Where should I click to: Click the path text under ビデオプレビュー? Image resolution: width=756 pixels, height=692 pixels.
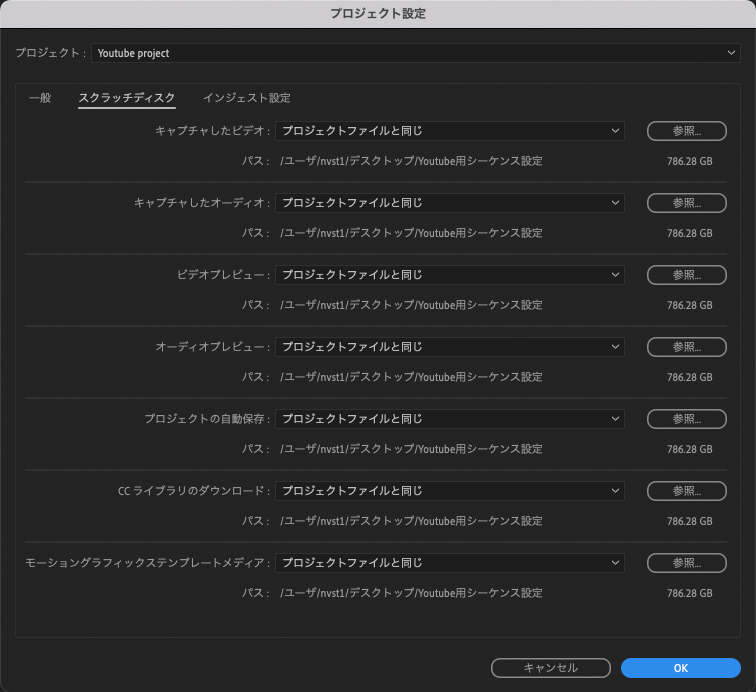[x=411, y=305]
